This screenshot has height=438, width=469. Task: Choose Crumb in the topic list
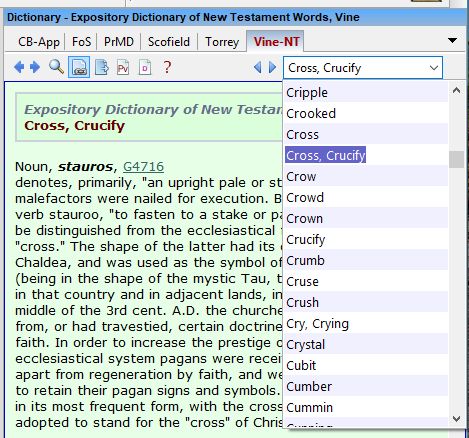point(365,261)
